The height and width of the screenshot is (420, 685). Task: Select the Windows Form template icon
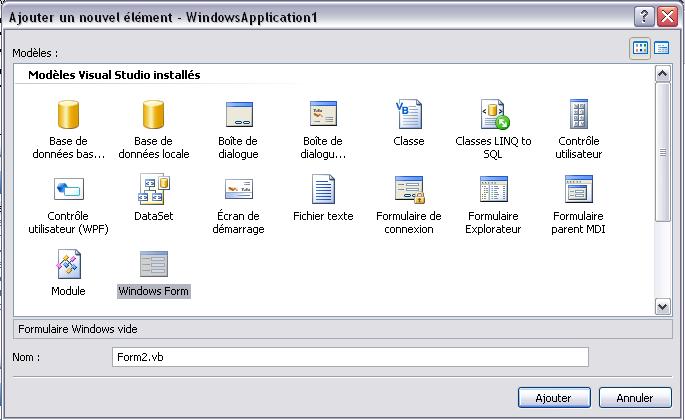154,264
